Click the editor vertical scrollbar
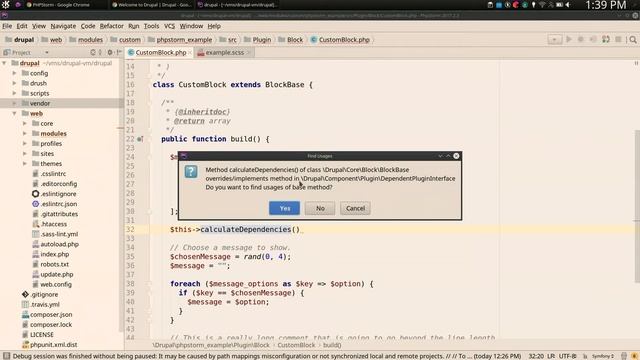The height and width of the screenshot is (360, 640). (x=637, y=206)
